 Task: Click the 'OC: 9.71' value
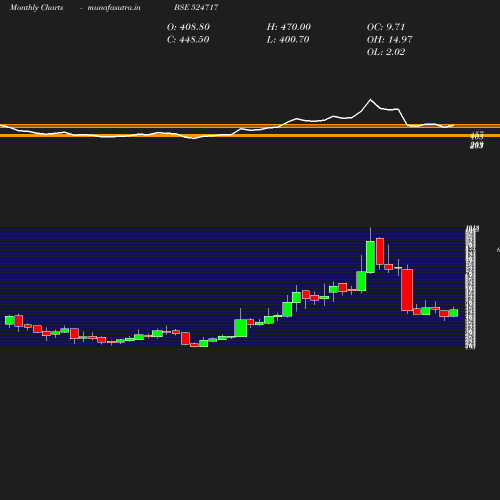tap(386, 27)
